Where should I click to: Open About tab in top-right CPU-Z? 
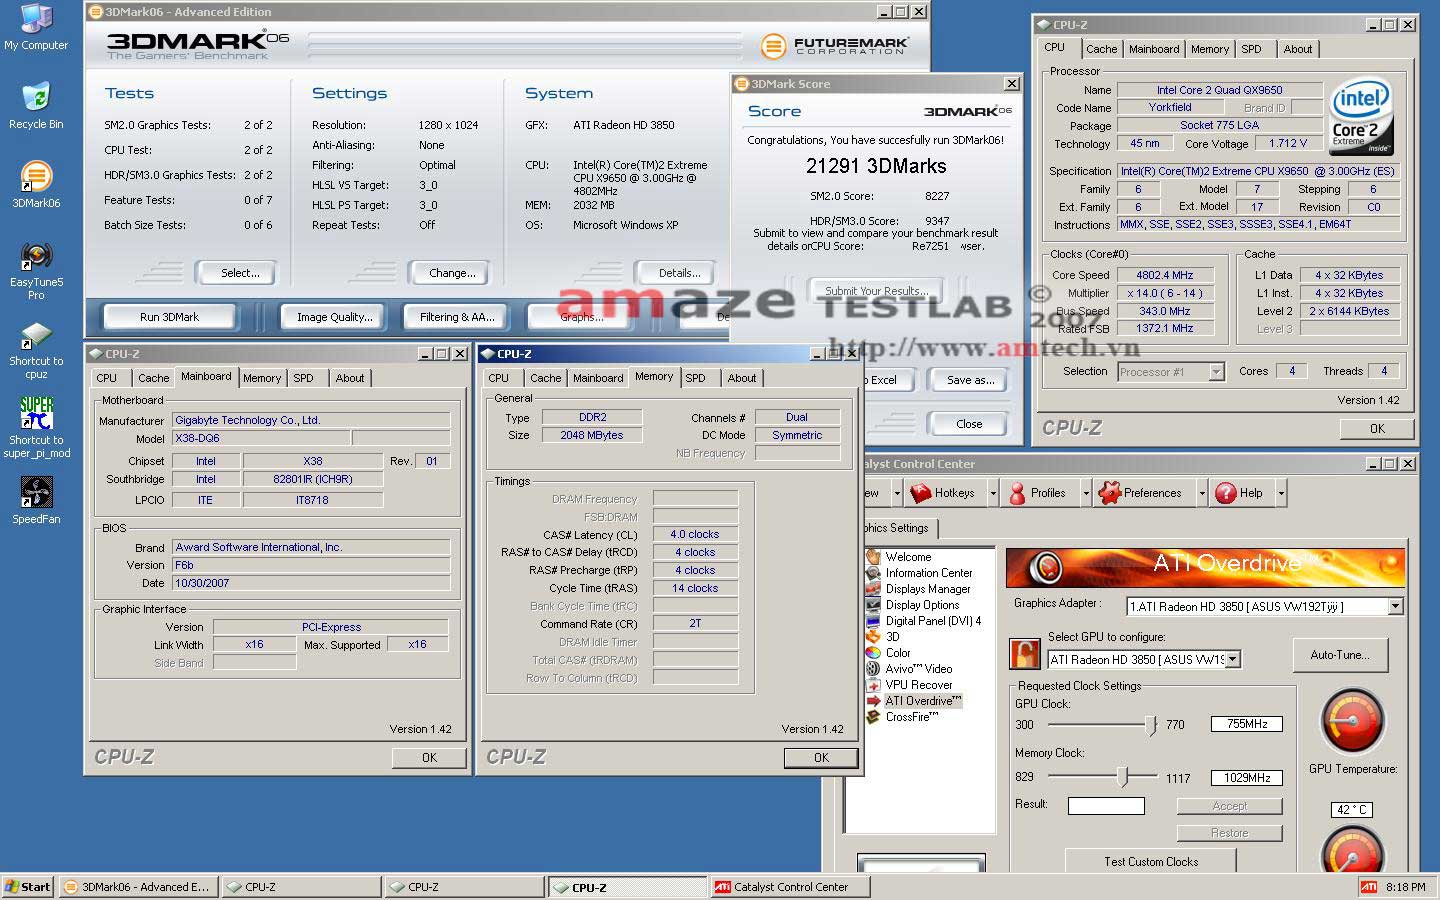(x=1298, y=49)
